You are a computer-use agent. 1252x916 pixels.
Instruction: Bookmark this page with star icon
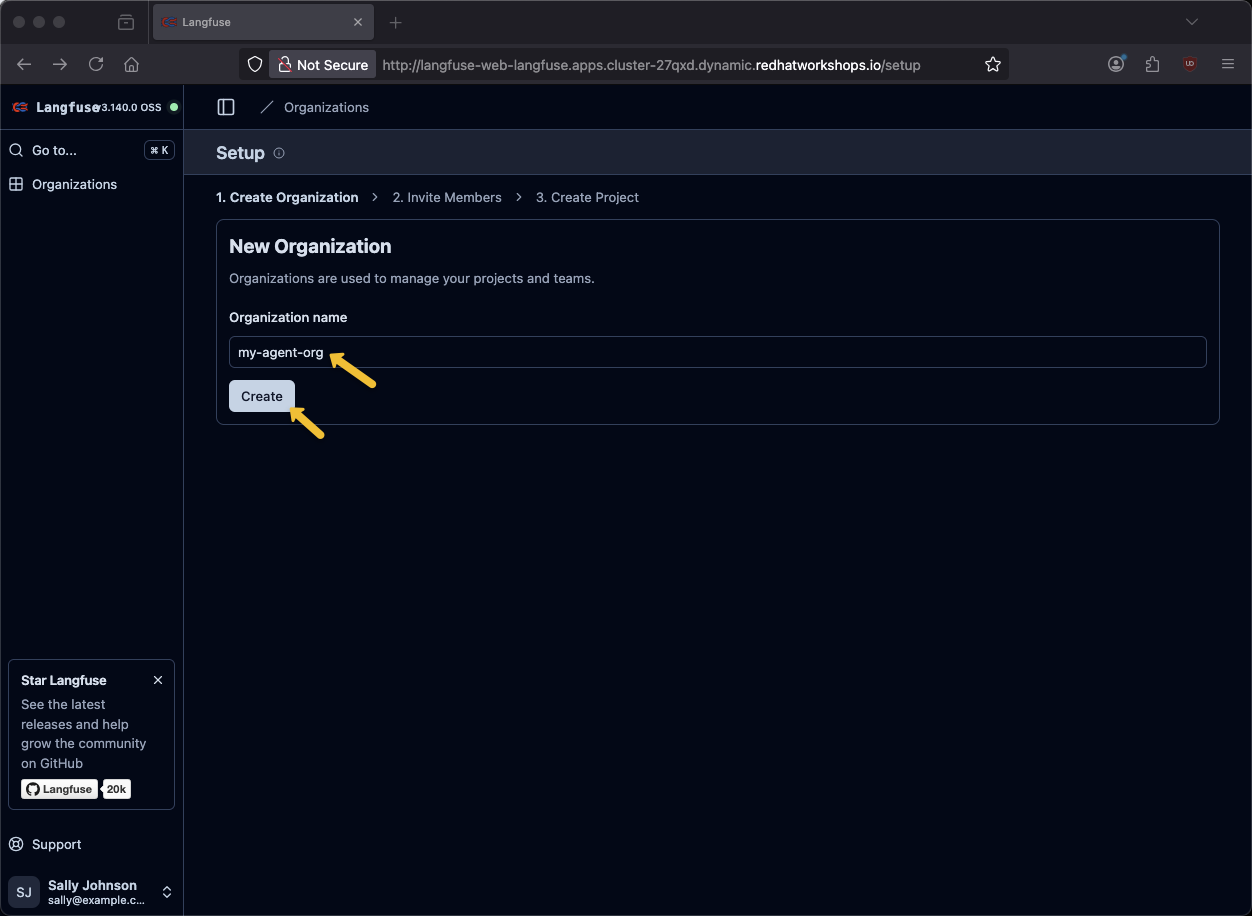coord(992,65)
